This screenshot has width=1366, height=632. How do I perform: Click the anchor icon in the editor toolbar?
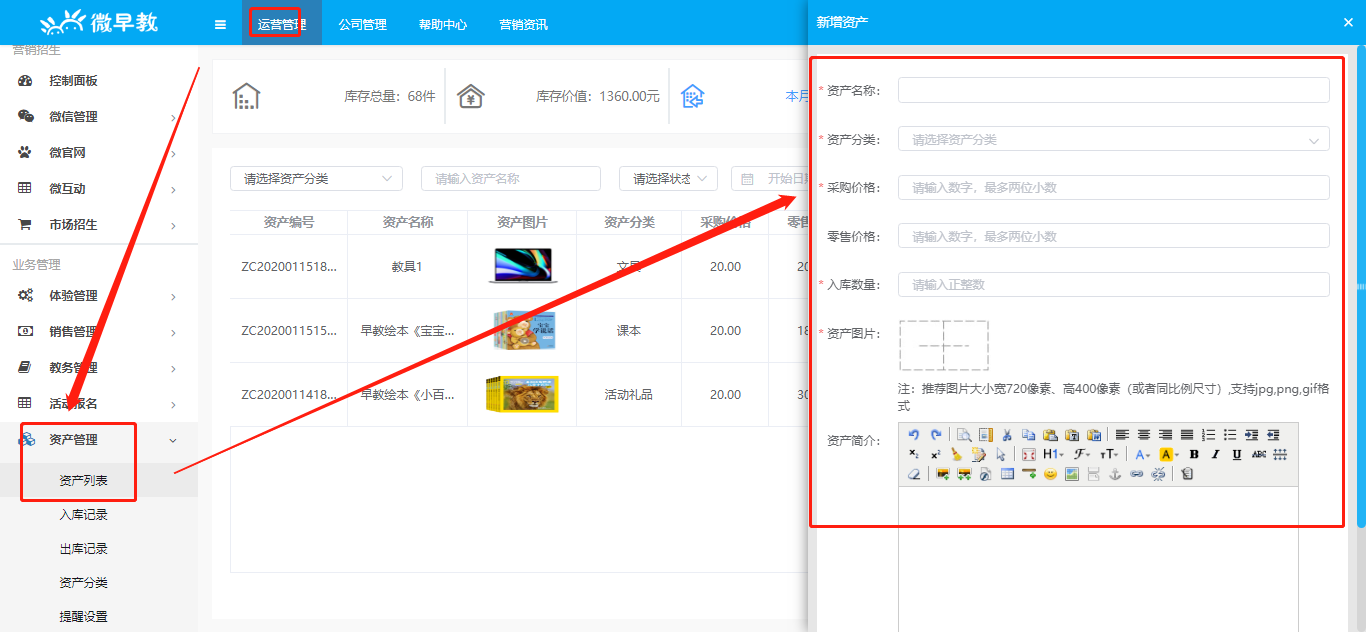click(1115, 474)
